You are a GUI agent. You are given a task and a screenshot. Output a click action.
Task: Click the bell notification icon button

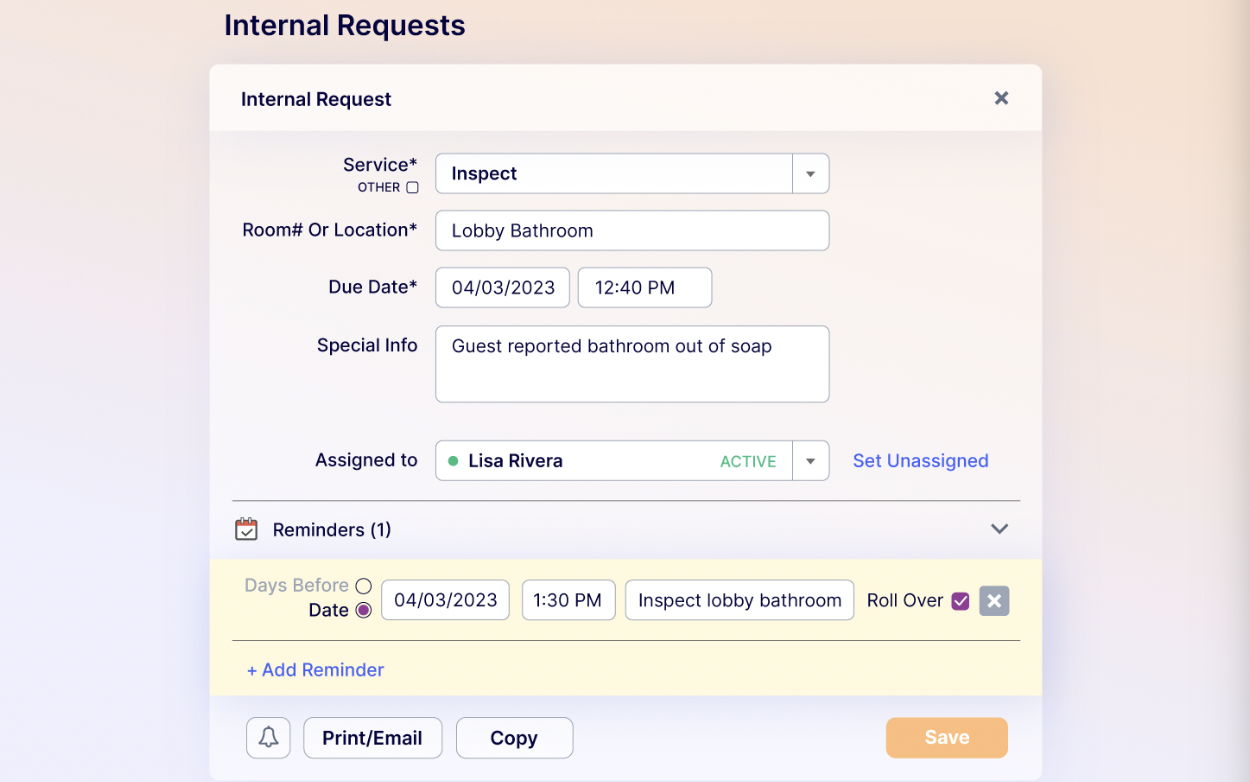(268, 738)
